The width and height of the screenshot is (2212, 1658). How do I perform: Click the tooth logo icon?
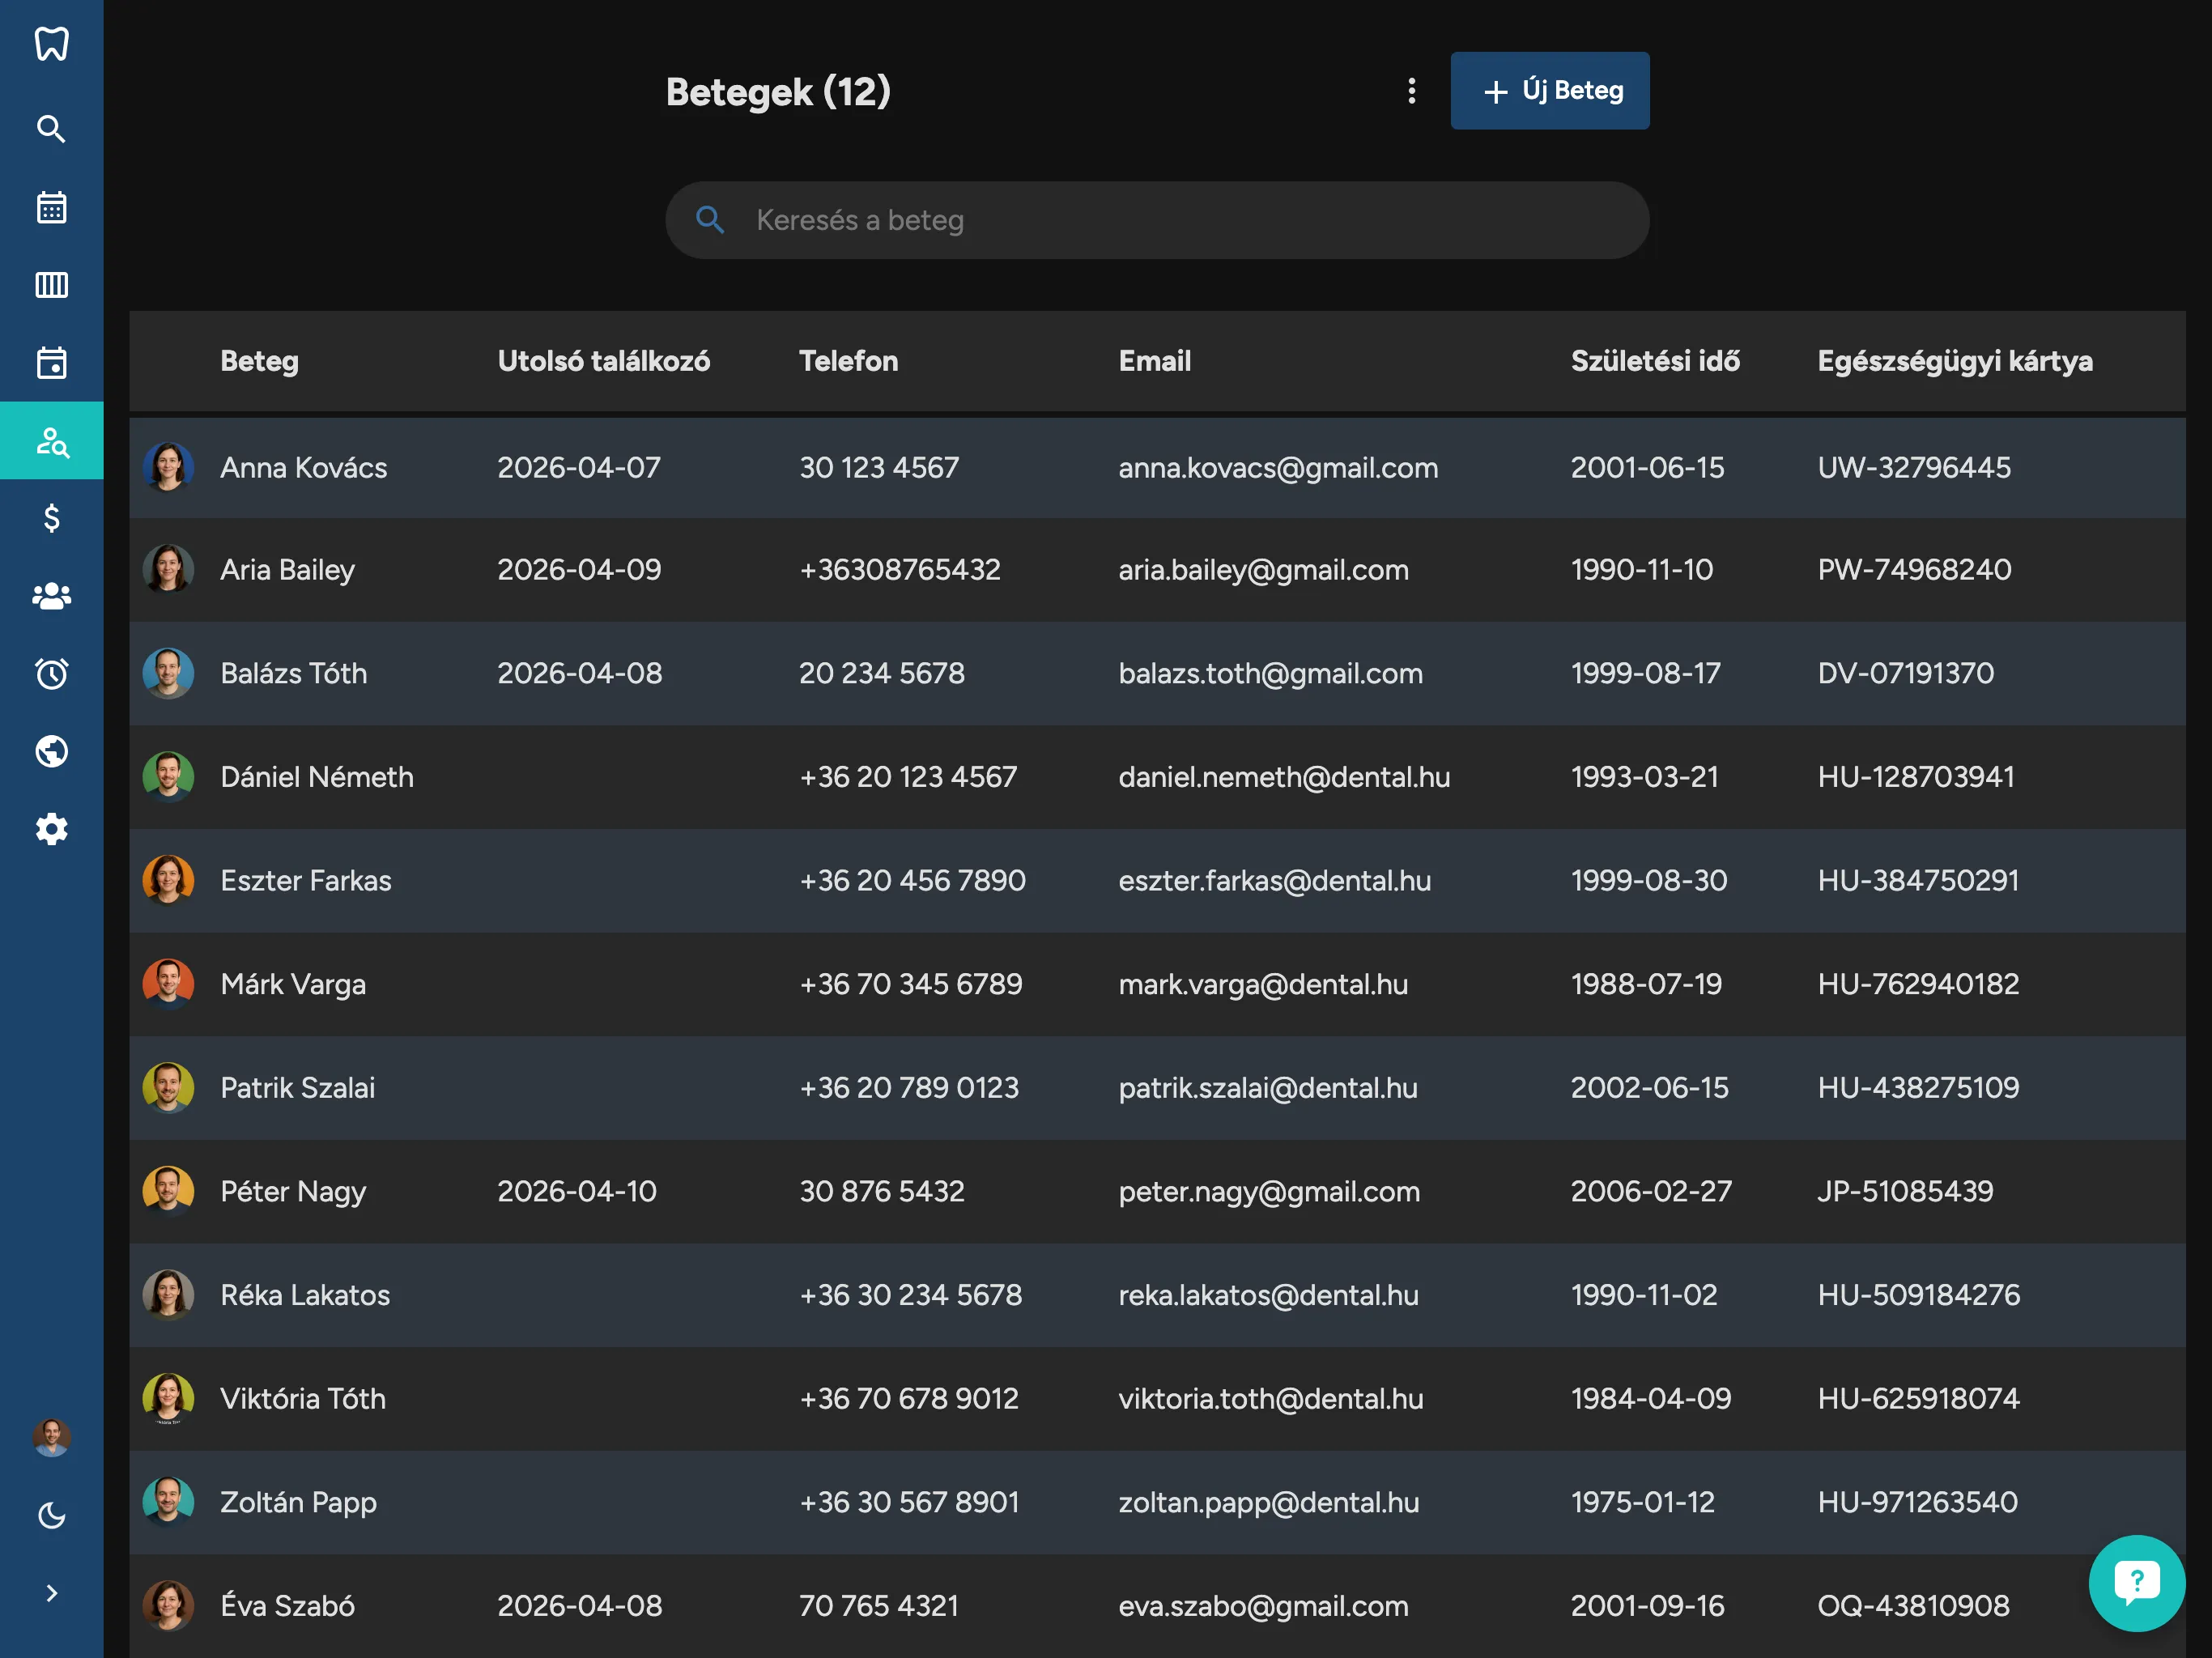coord(51,43)
